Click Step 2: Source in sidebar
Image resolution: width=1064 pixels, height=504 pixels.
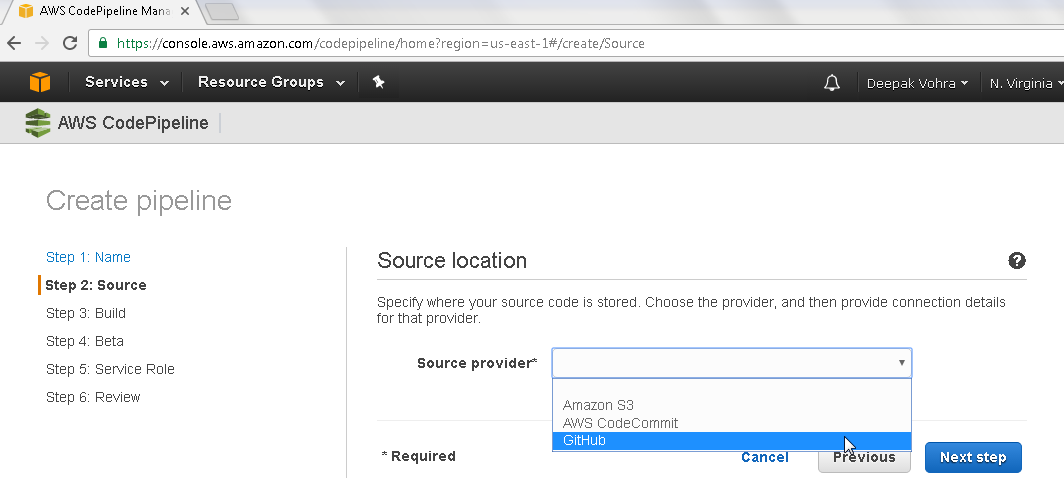tap(96, 285)
